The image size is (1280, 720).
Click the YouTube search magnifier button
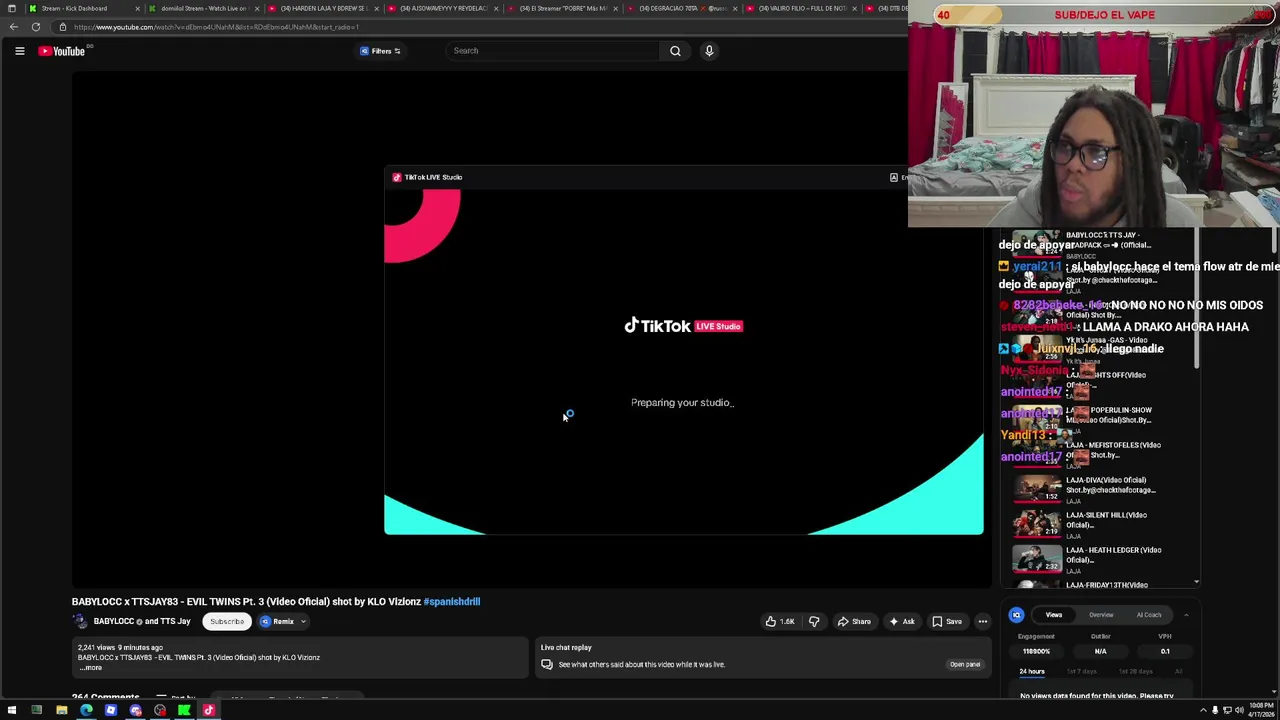[x=675, y=51]
